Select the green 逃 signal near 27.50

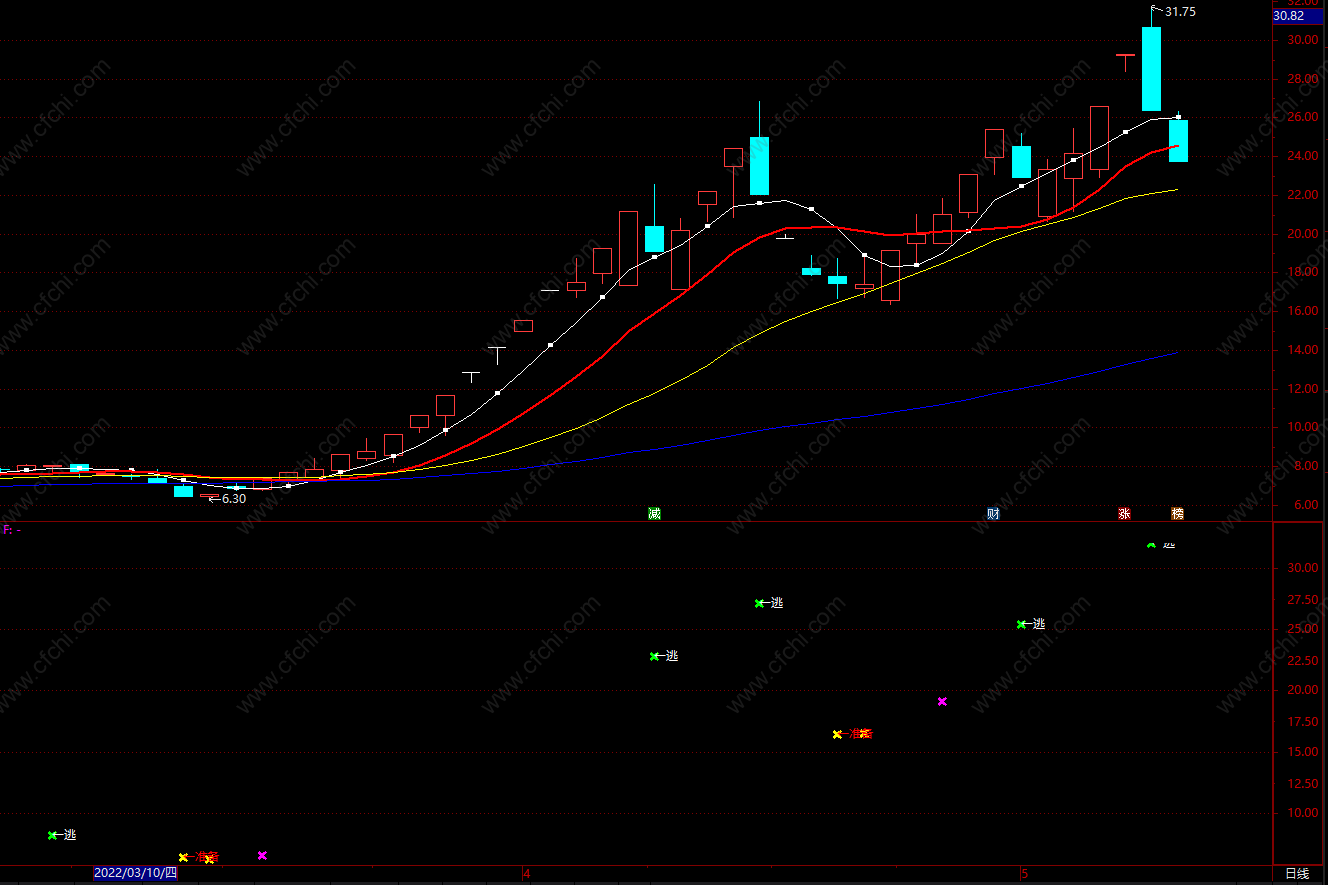coord(769,603)
